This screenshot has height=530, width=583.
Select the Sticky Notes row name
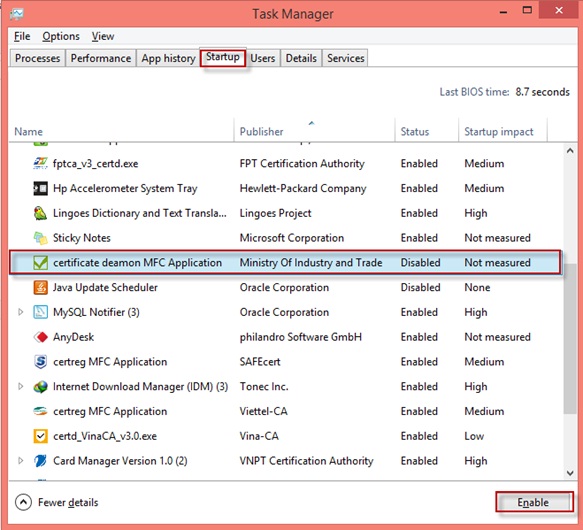click(x=82, y=238)
